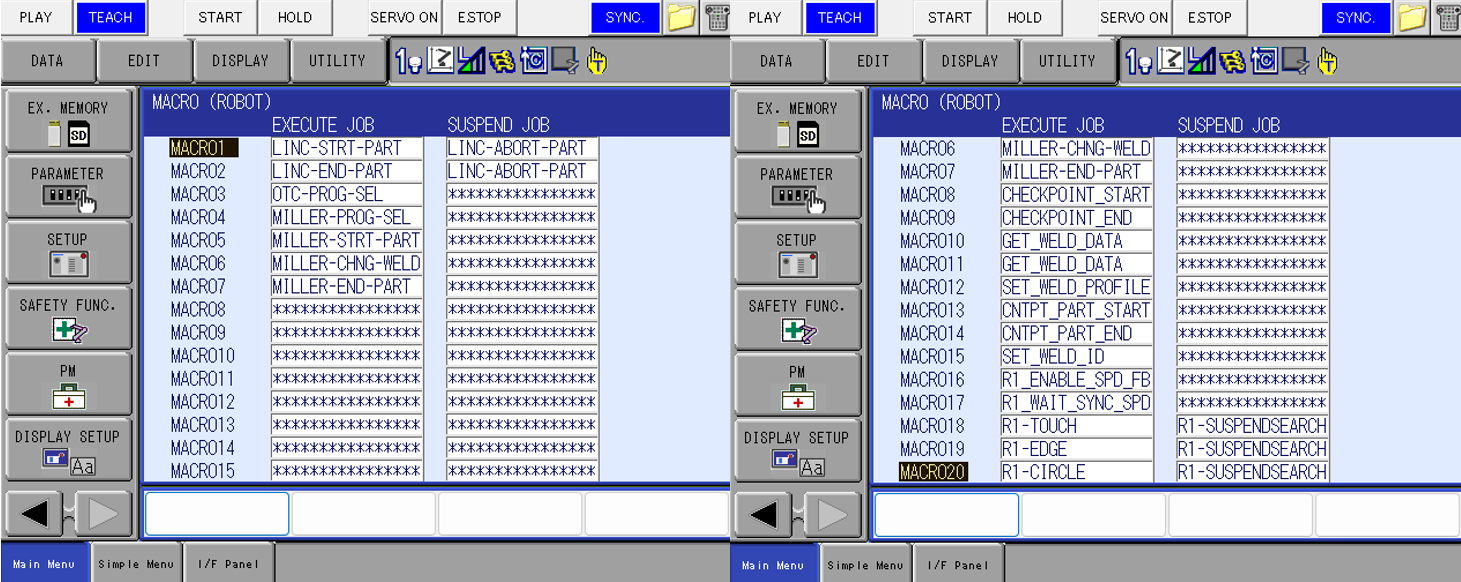Select the R1-TOUCH execute job field
This screenshot has width=1461, height=582.
coord(1077,426)
